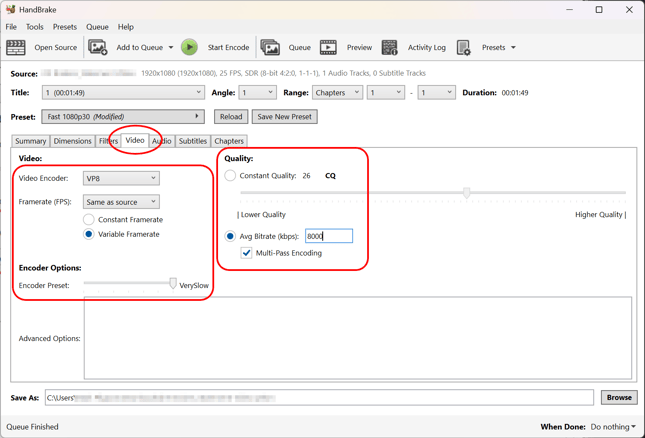Open the Activity Log icon
Image resolution: width=645 pixels, height=438 pixels.
(390, 47)
